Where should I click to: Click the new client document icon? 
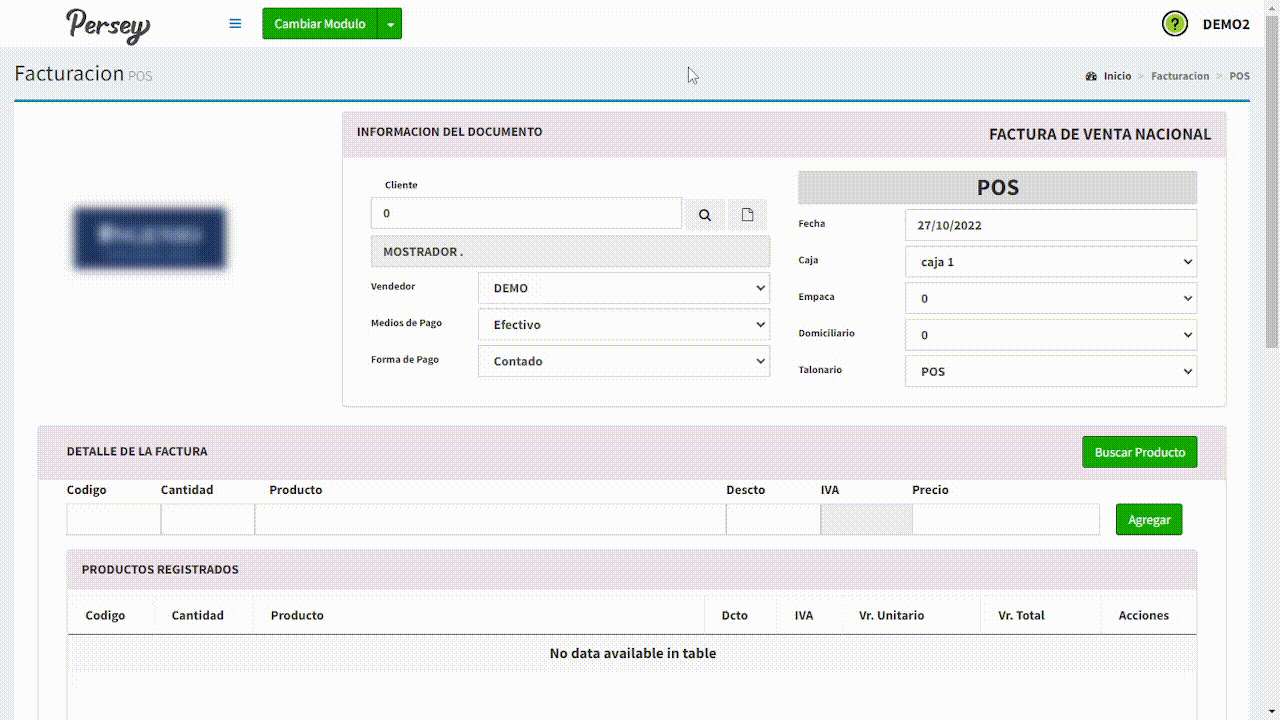(747, 214)
